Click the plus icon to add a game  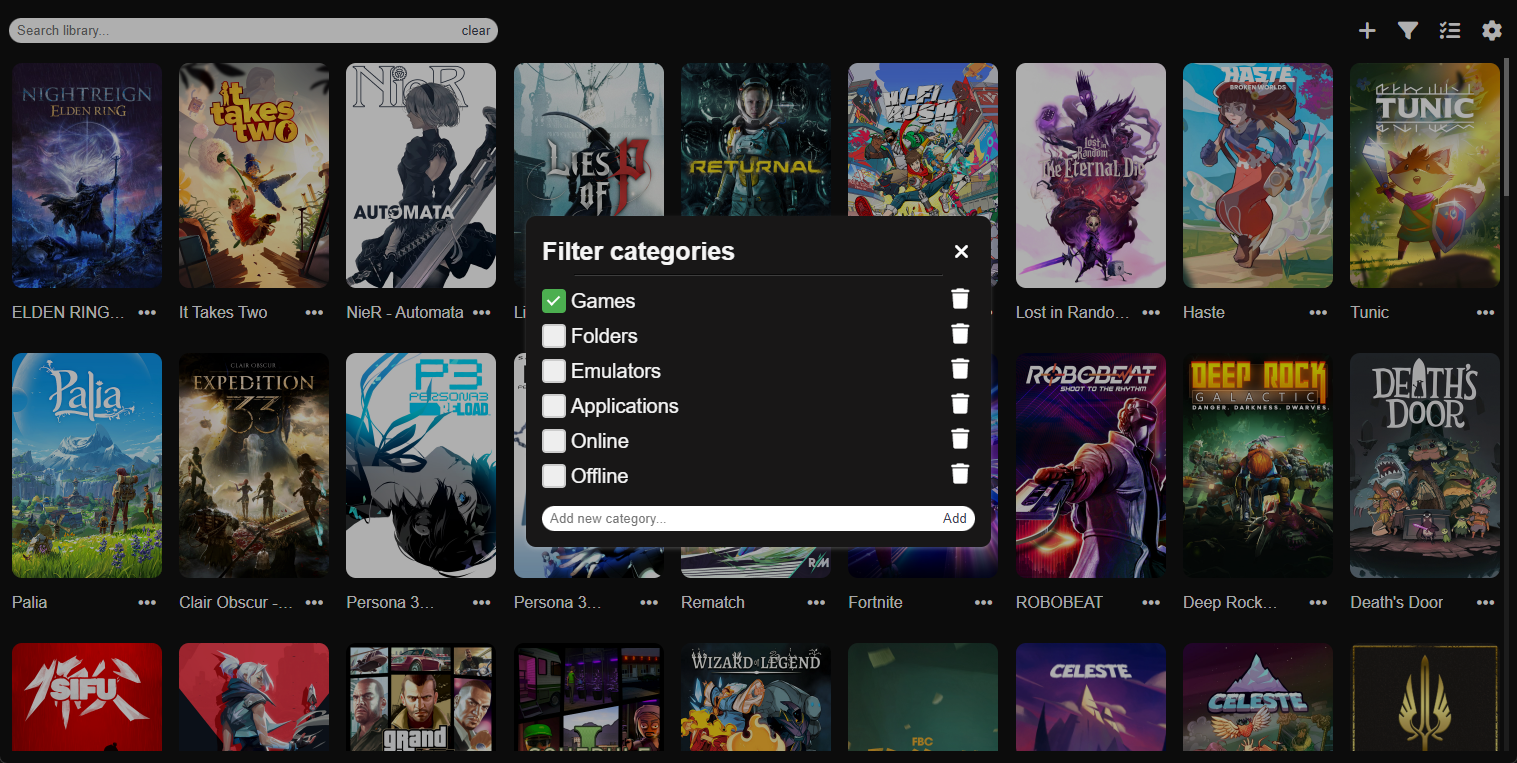[x=1366, y=30]
